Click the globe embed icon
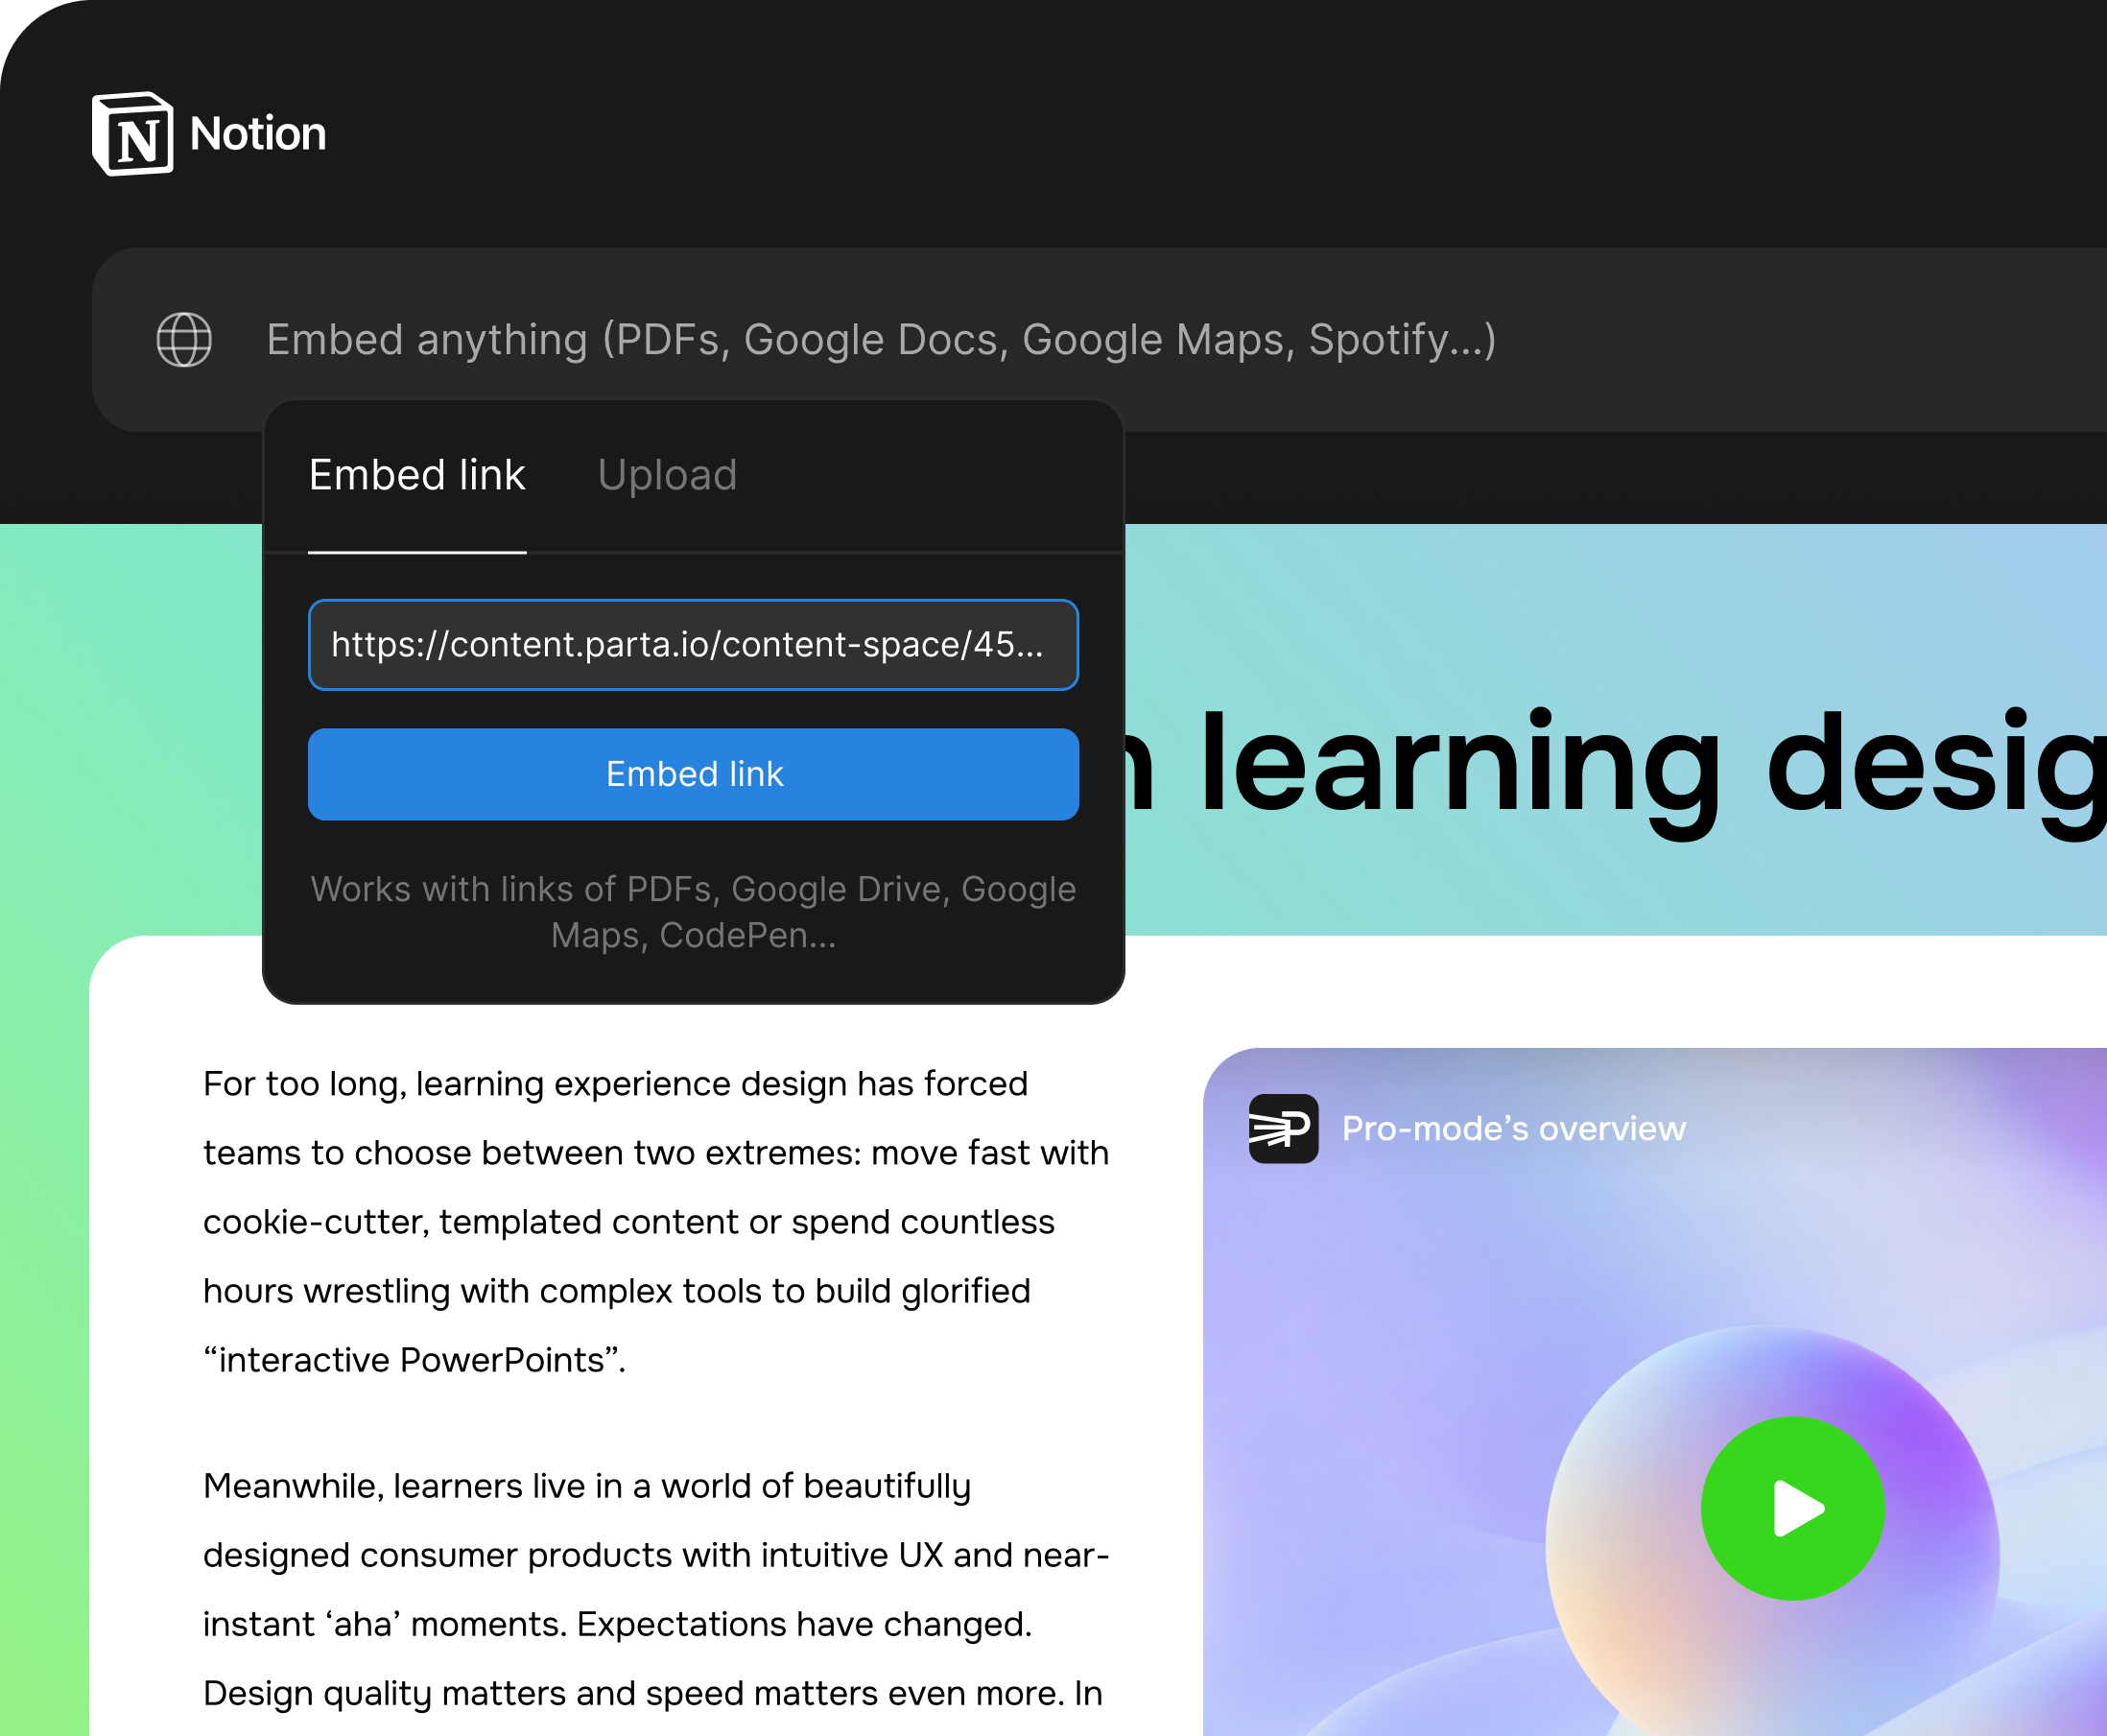Image resolution: width=2107 pixels, height=1736 pixels. (x=184, y=340)
